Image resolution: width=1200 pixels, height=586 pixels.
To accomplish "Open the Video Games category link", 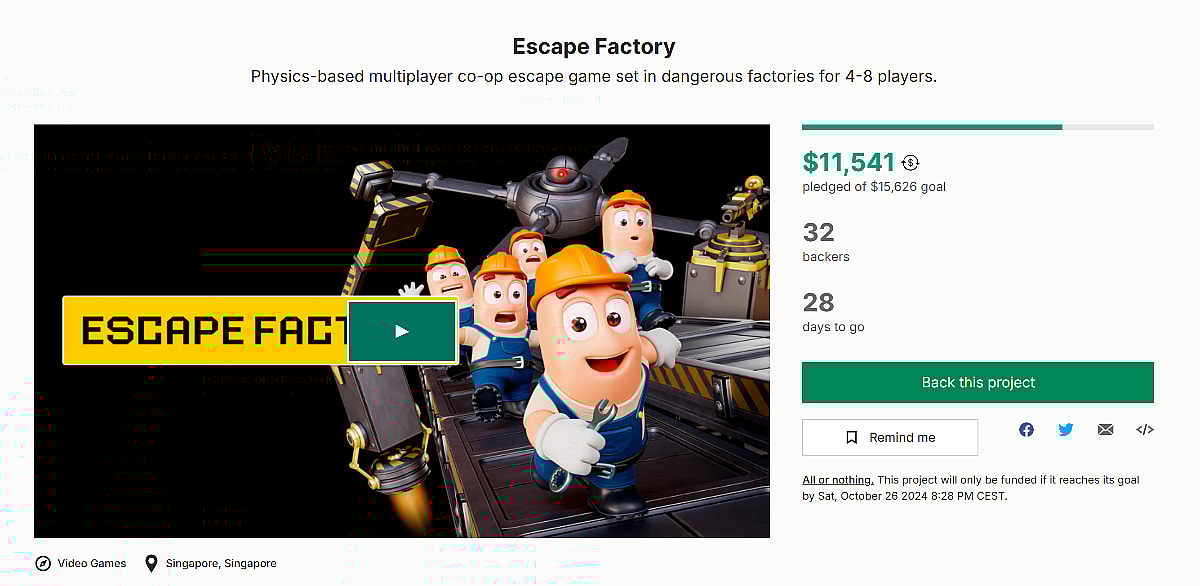I will click(92, 563).
